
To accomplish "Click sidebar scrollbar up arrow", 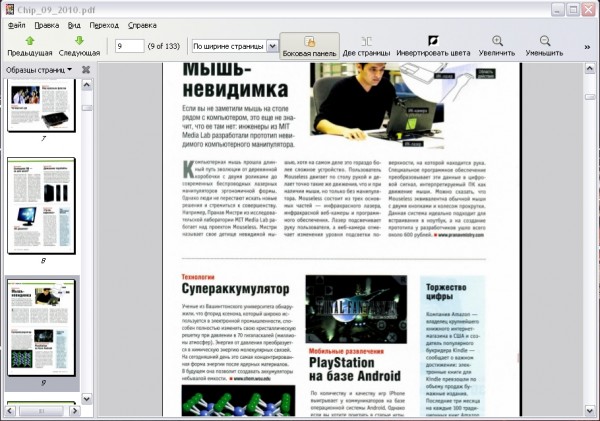I will 87,85.
